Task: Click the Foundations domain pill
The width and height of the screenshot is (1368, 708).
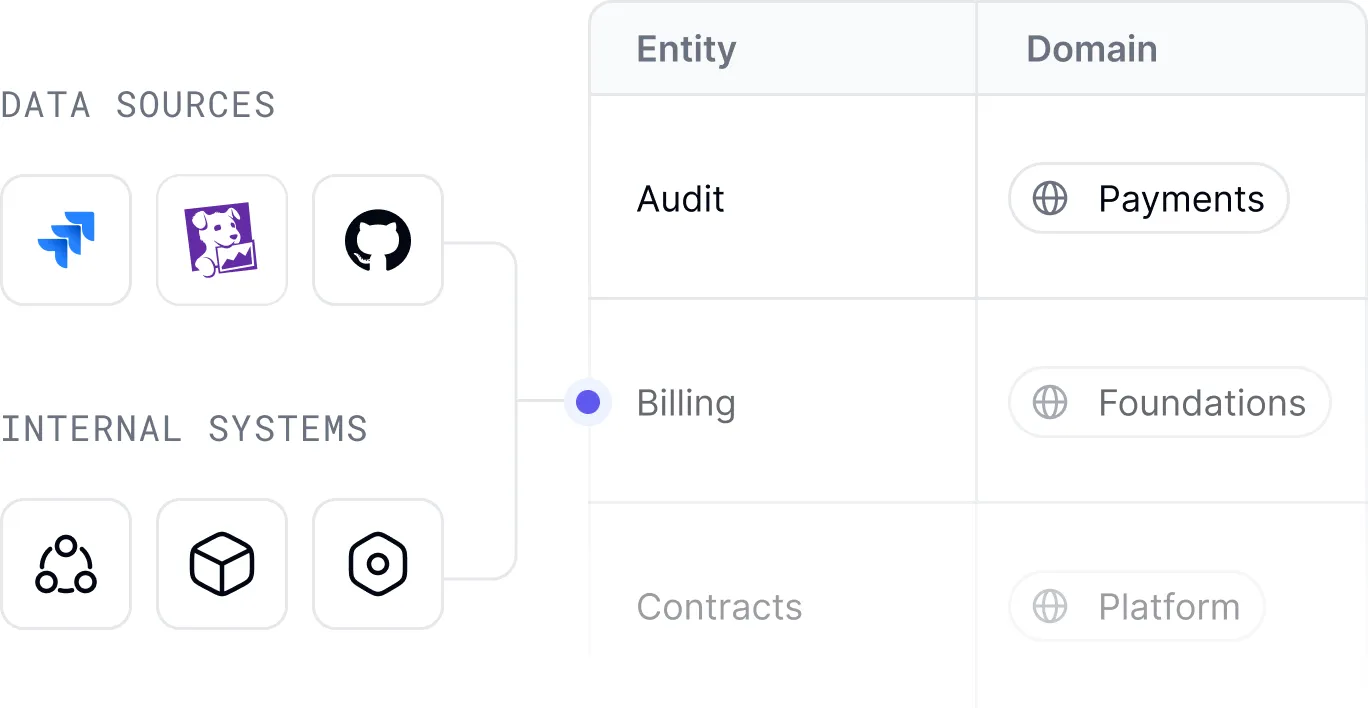Action: pyautogui.click(x=1169, y=402)
